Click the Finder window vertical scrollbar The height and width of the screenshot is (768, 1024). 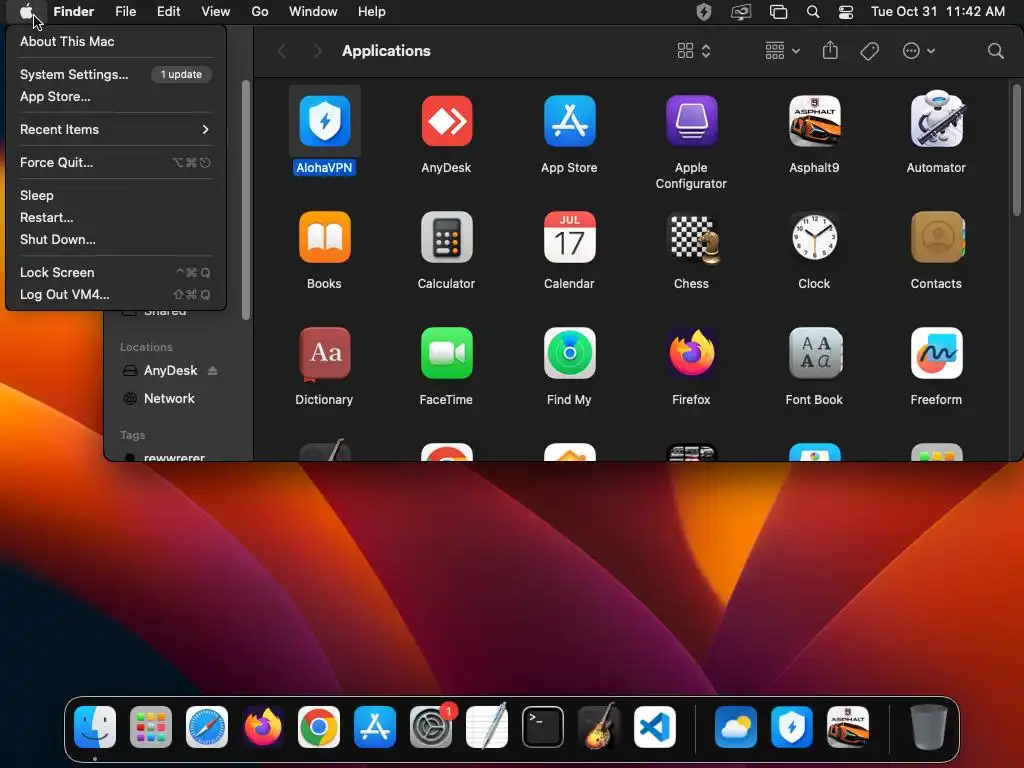1016,150
